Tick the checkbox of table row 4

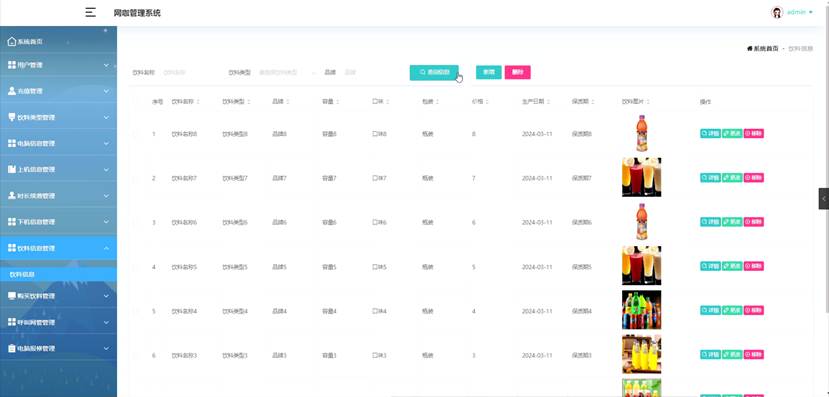pyautogui.click(x=136, y=267)
